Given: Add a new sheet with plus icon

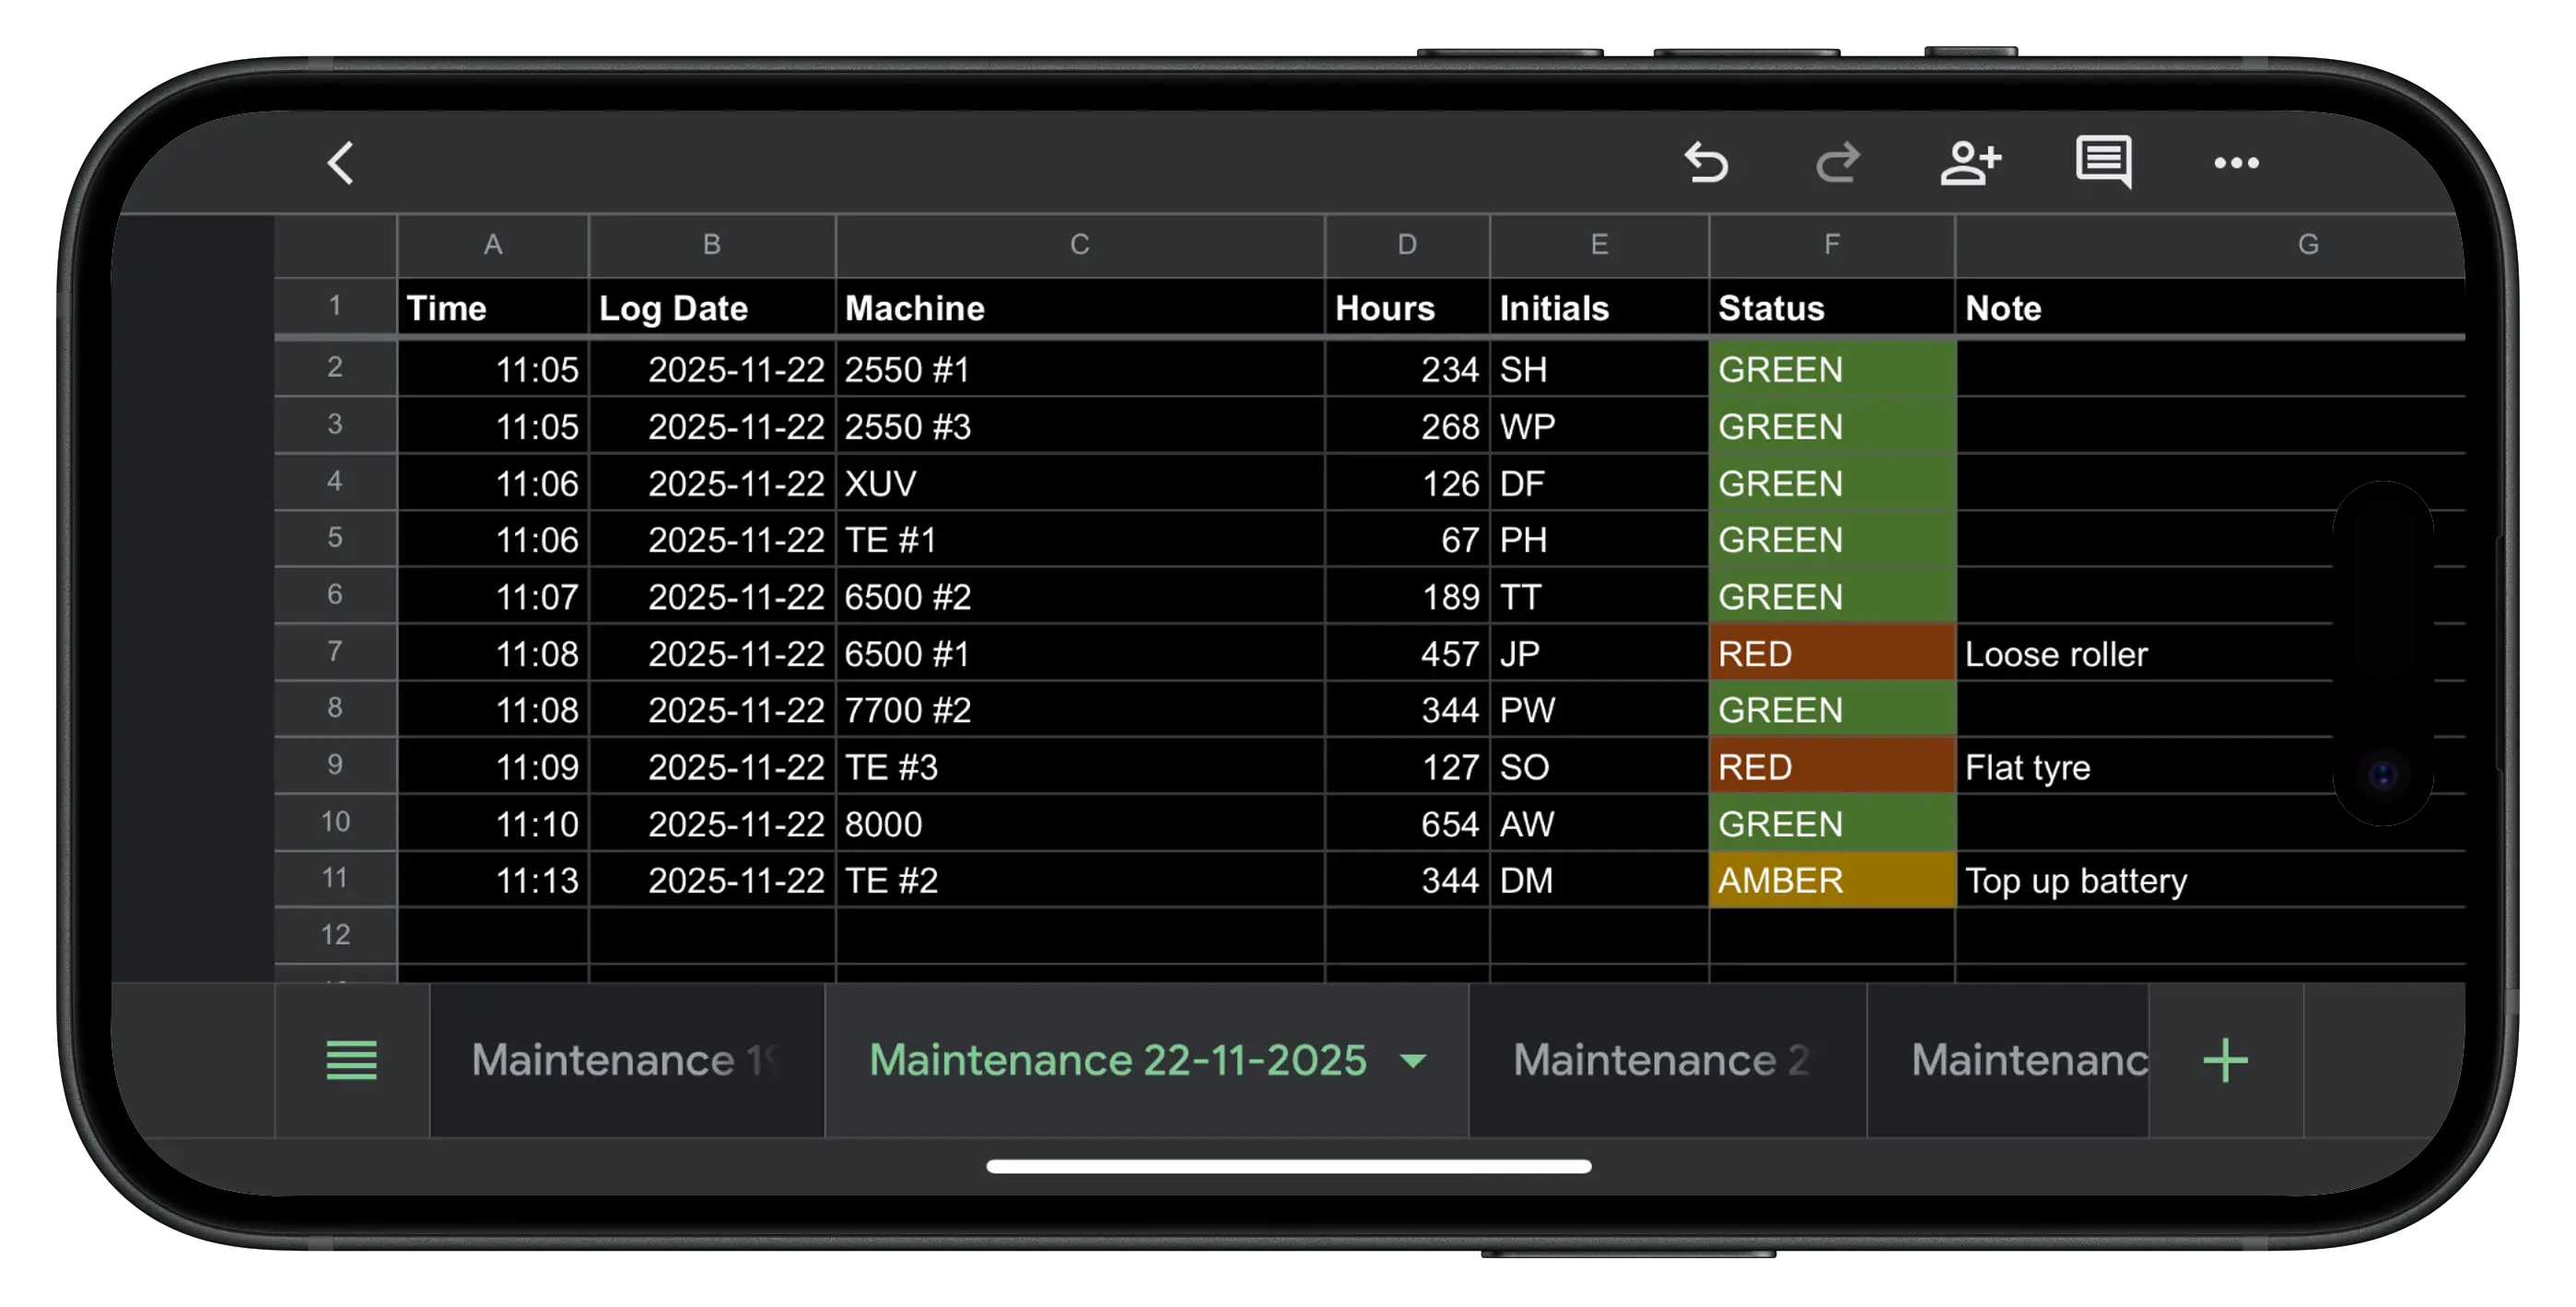Looking at the screenshot, I should pyautogui.click(x=2225, y=1060).
